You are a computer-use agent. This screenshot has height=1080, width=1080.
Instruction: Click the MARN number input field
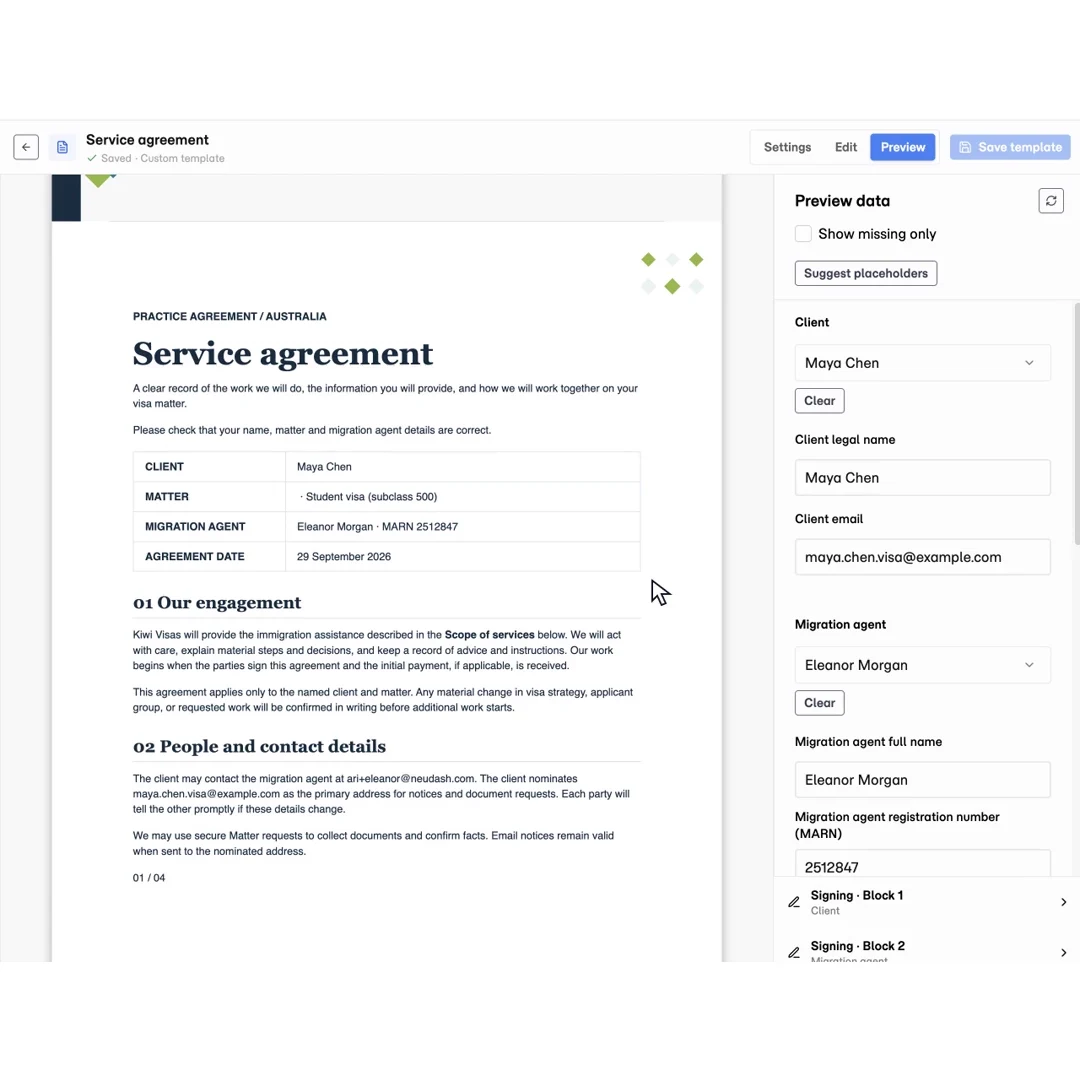coord(922,864)
